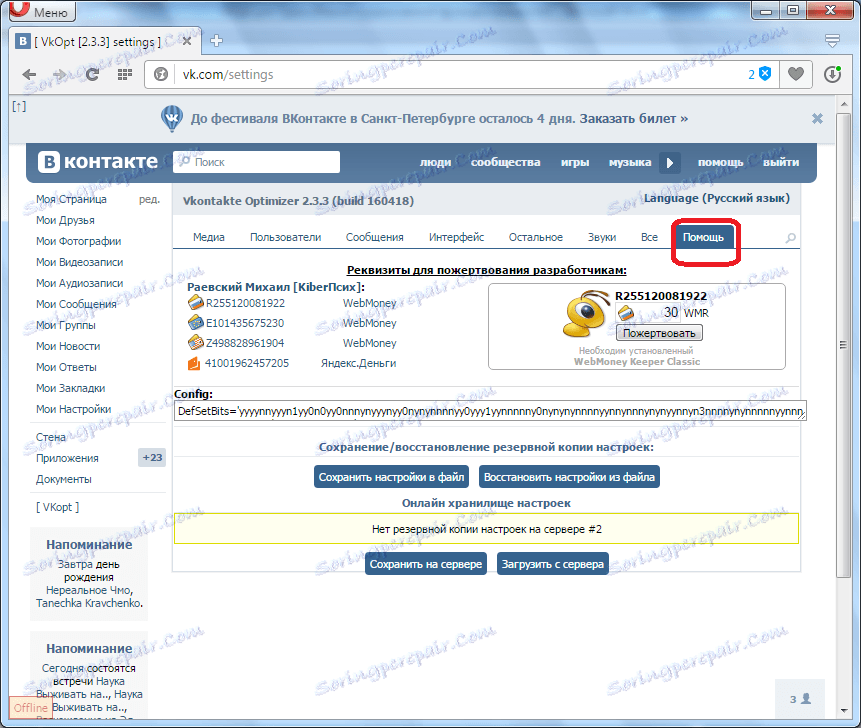
Task: Open the музыка header link
Action: click(630, 162)
